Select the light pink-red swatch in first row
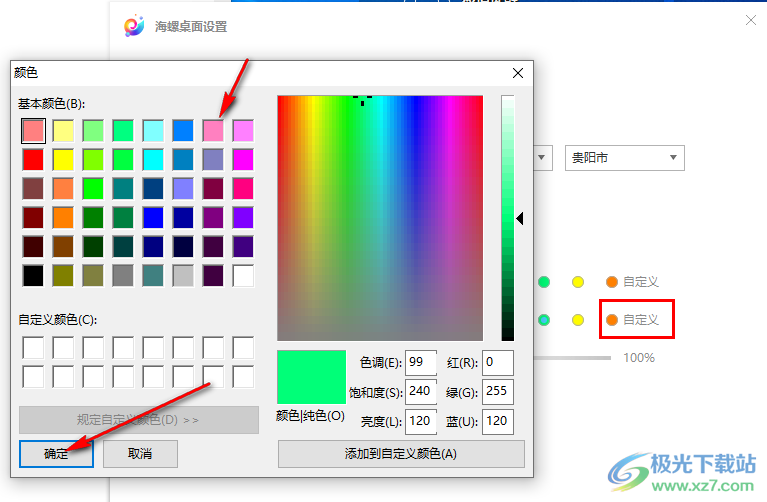Viewport: 767px width, 502px height. pos(33,131)
